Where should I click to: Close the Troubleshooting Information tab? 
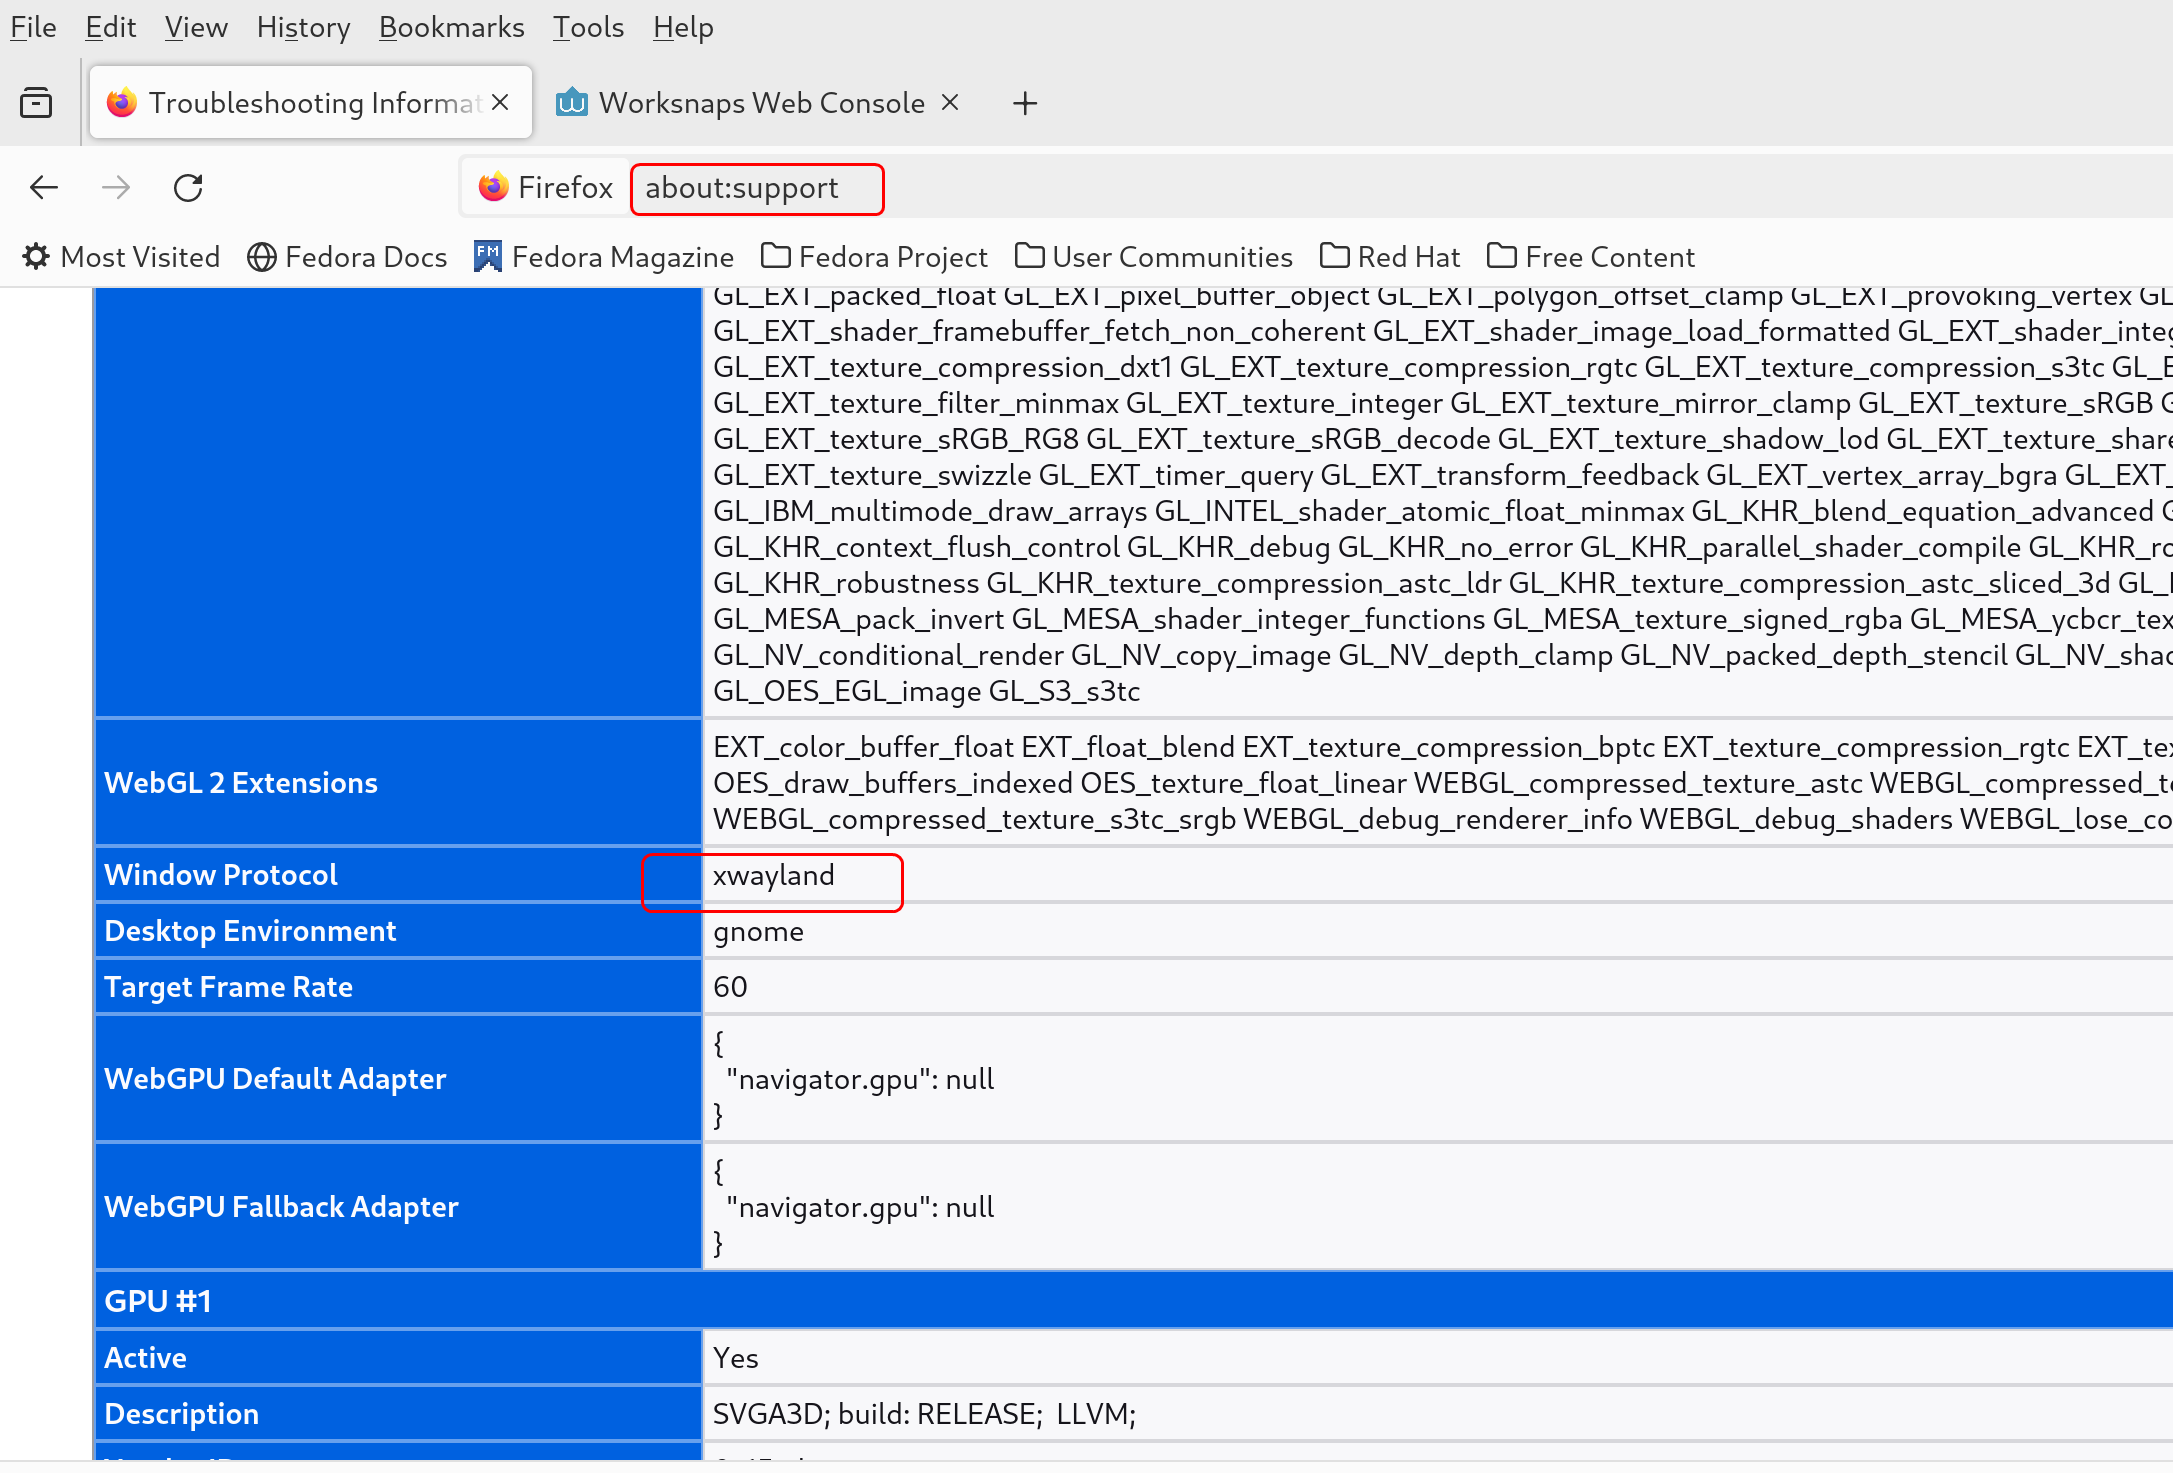point(501,102)
